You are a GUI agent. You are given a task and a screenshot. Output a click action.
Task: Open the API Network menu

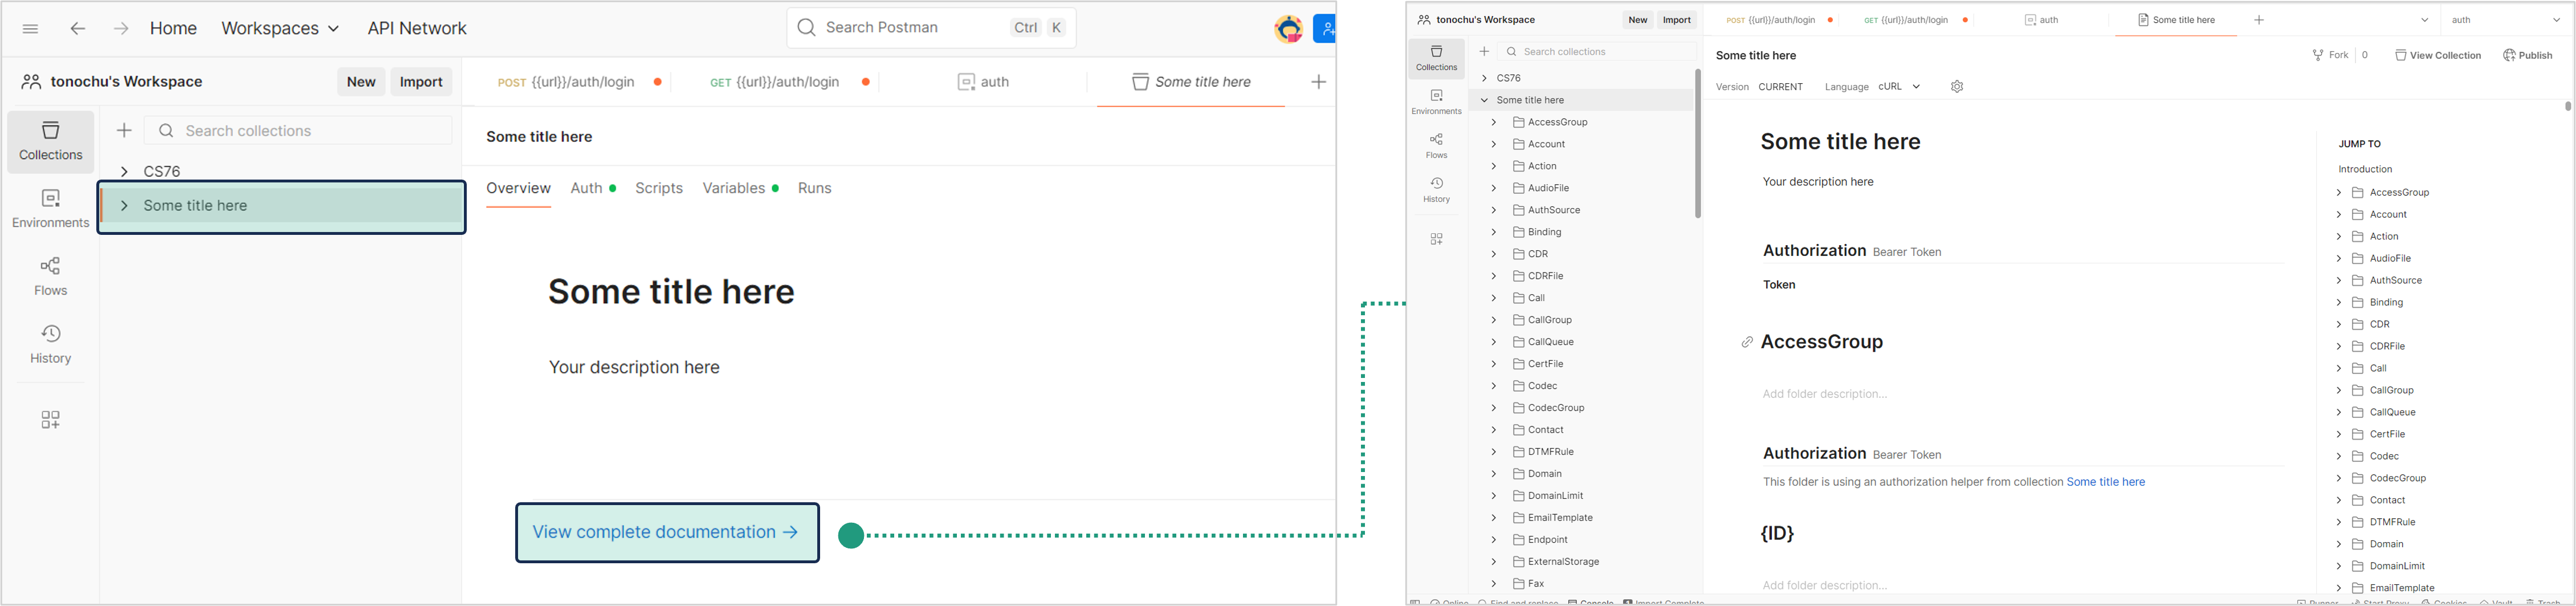(417, 29)
